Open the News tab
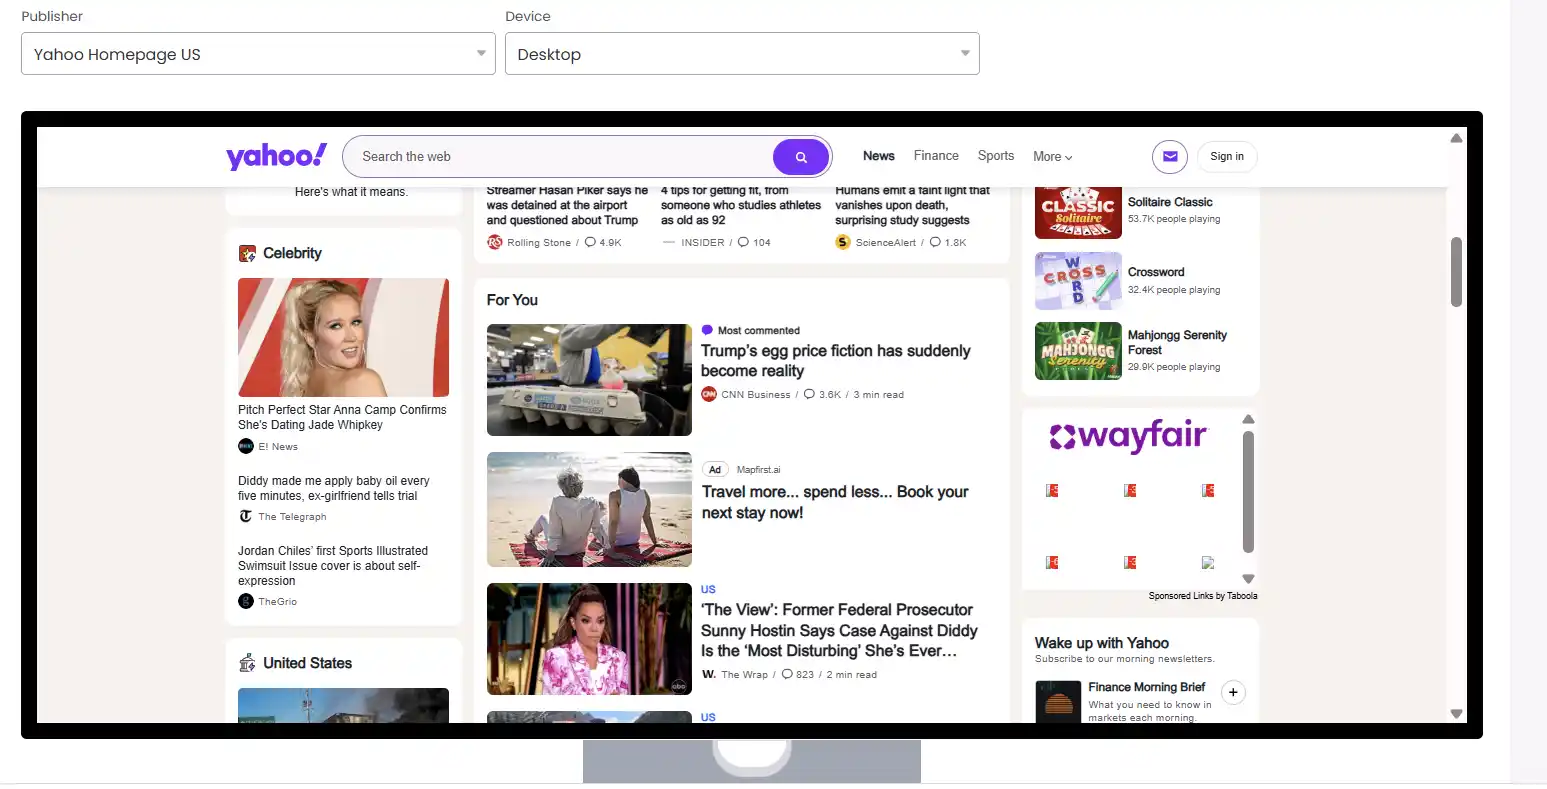 (879, 156)
